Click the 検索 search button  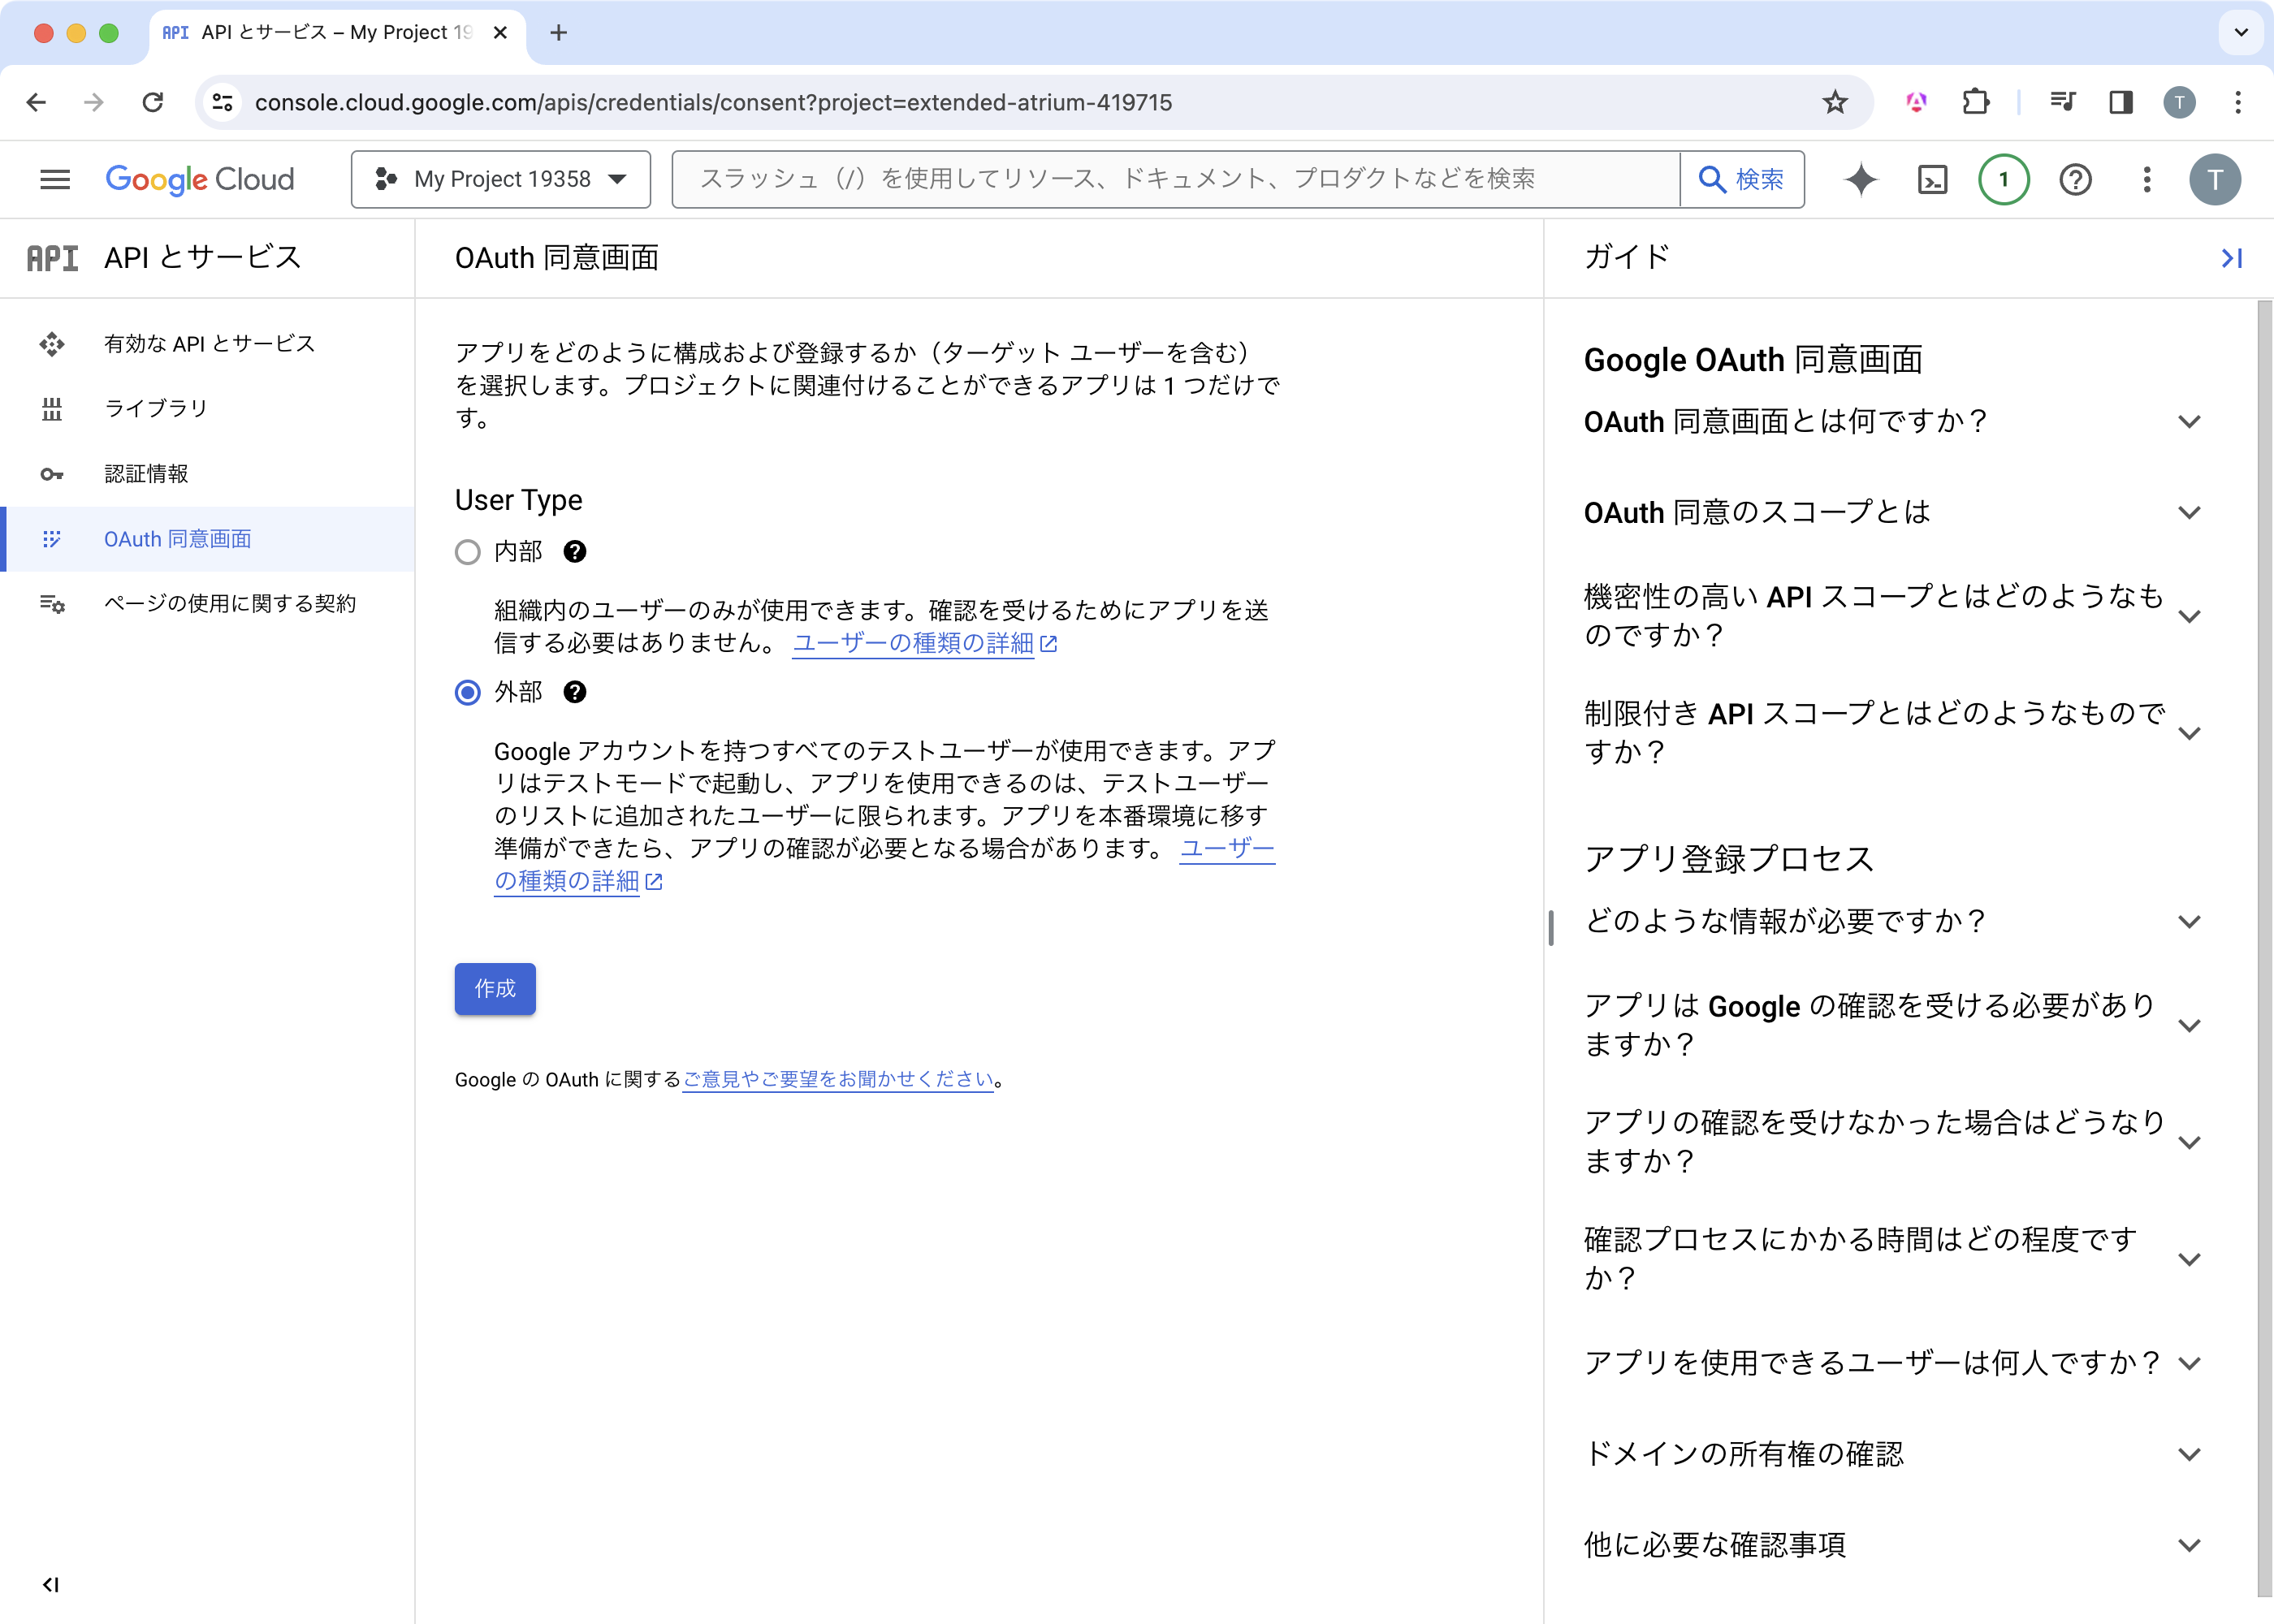1742,180
